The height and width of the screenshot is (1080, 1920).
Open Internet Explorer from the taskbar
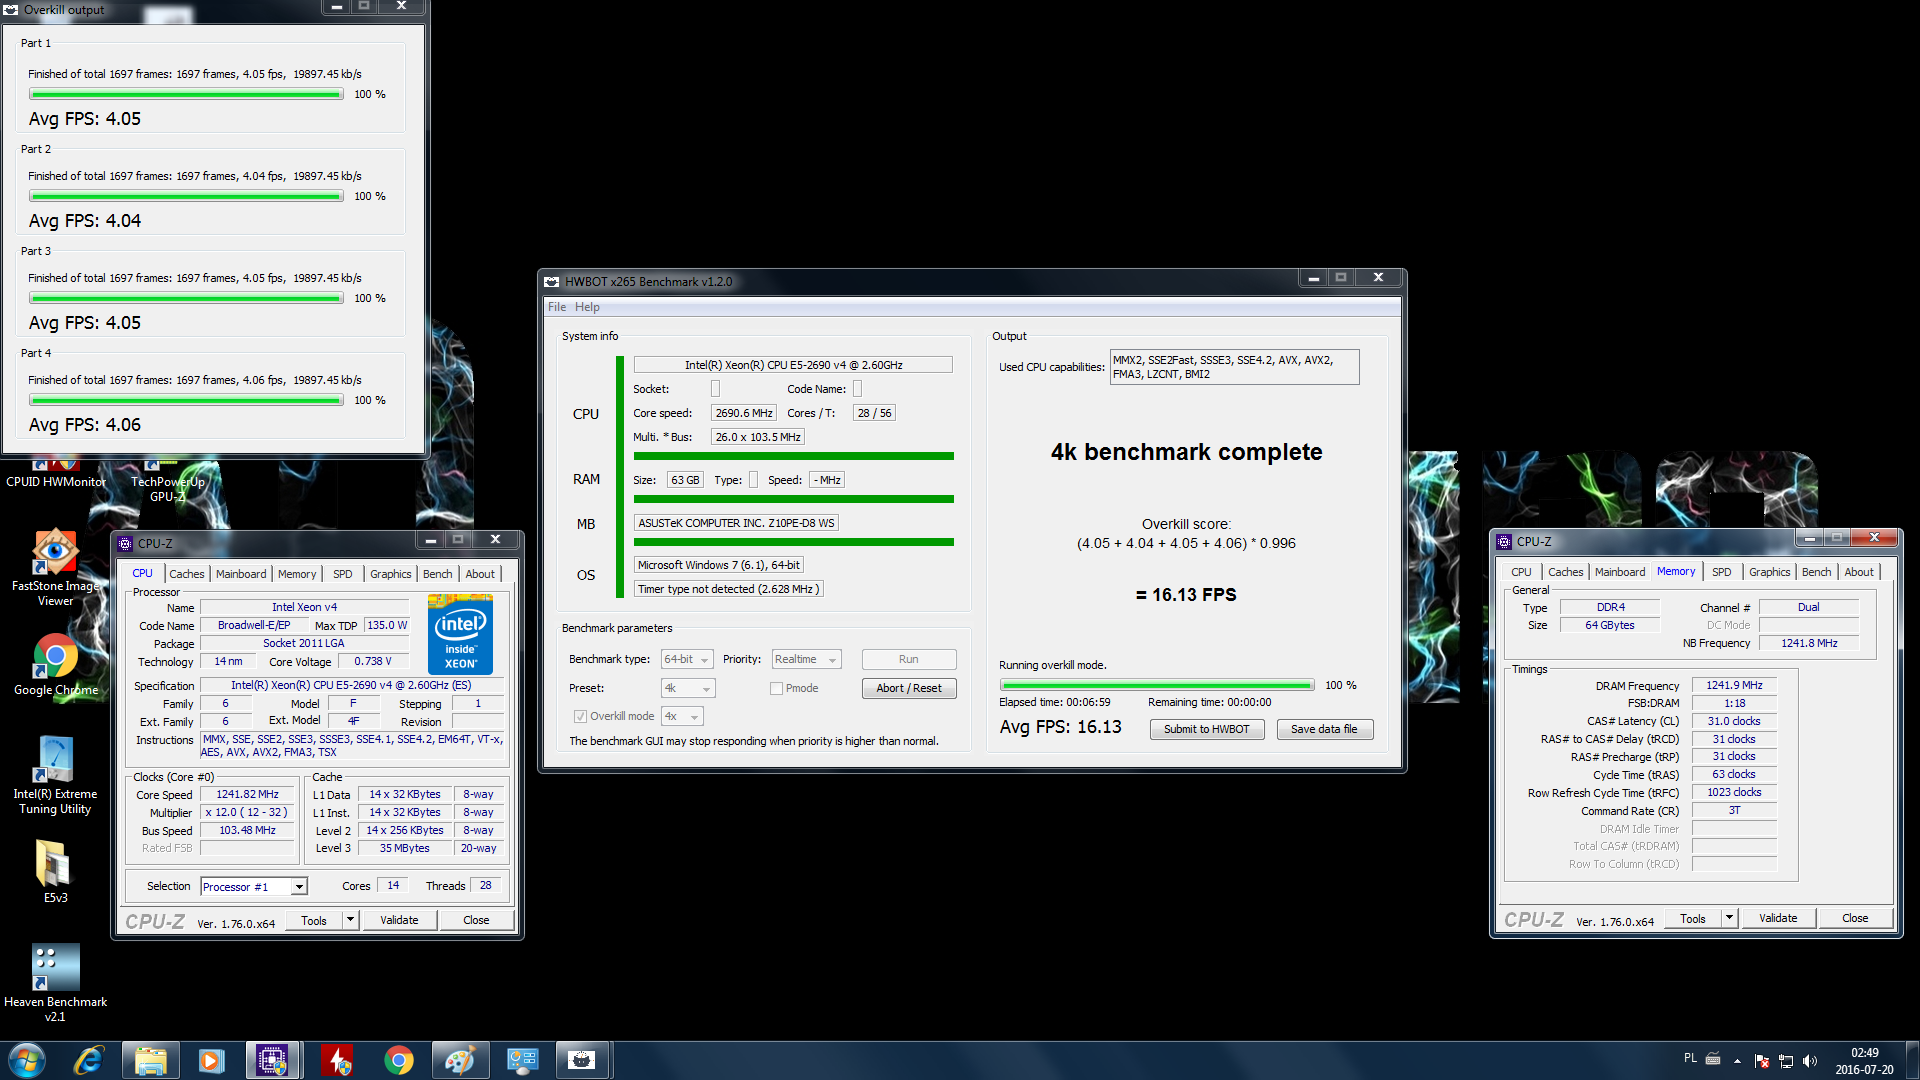[89, 1060]
